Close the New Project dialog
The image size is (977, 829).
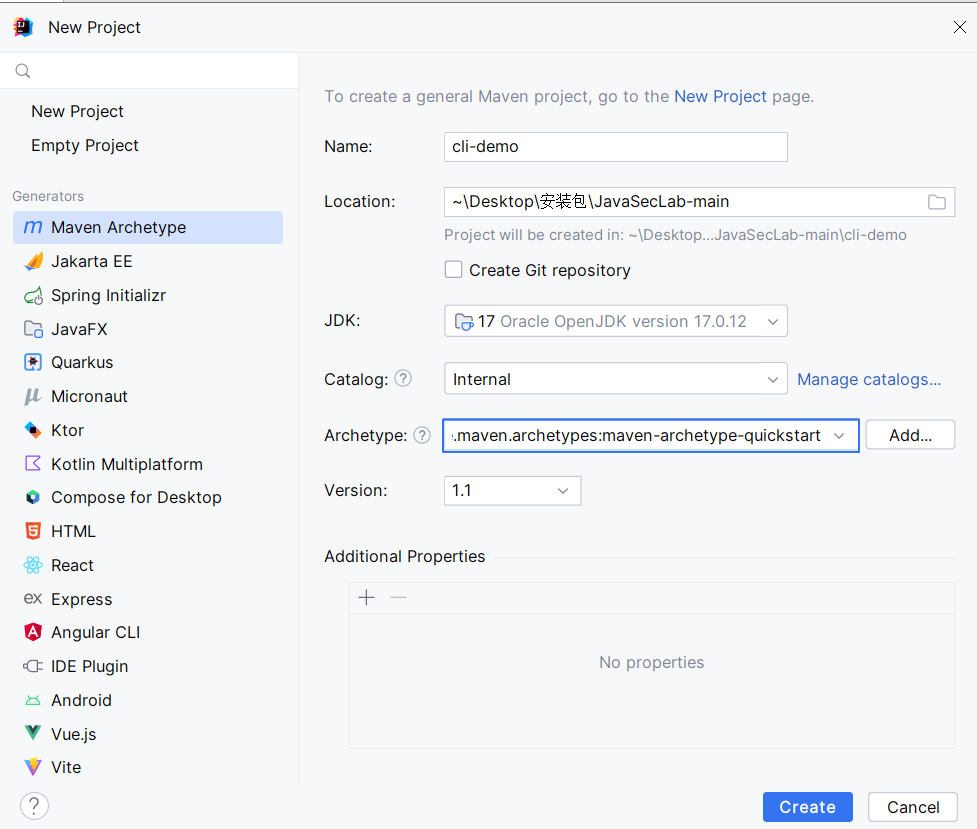point(960,27)
